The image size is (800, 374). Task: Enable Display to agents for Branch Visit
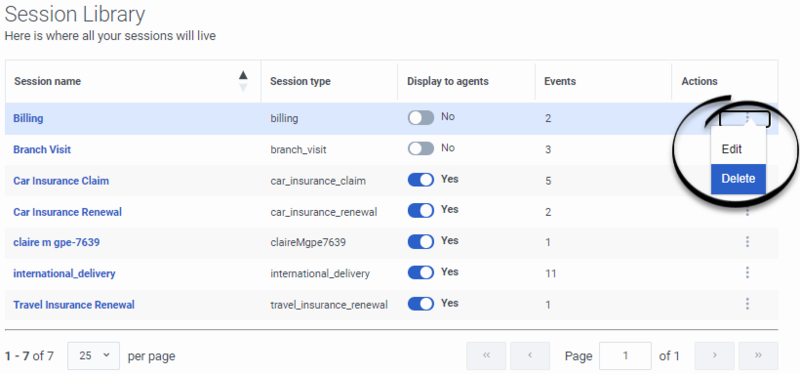point(421,149)
